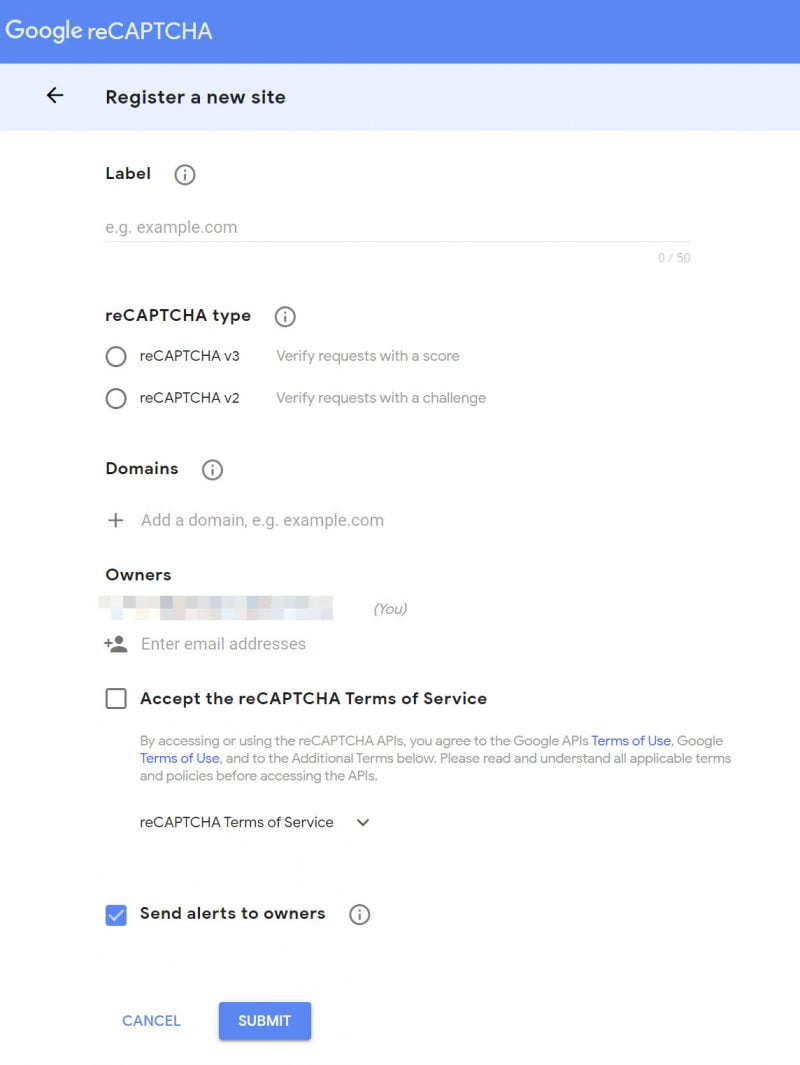Click the Google reCAPTCHA logo
800x1065 pixels.
click(109, 31)
